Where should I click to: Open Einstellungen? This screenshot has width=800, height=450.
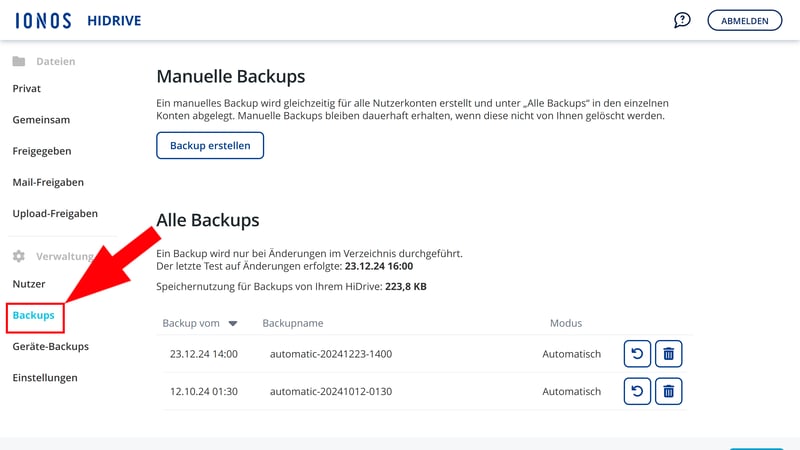tap(45, 378)
